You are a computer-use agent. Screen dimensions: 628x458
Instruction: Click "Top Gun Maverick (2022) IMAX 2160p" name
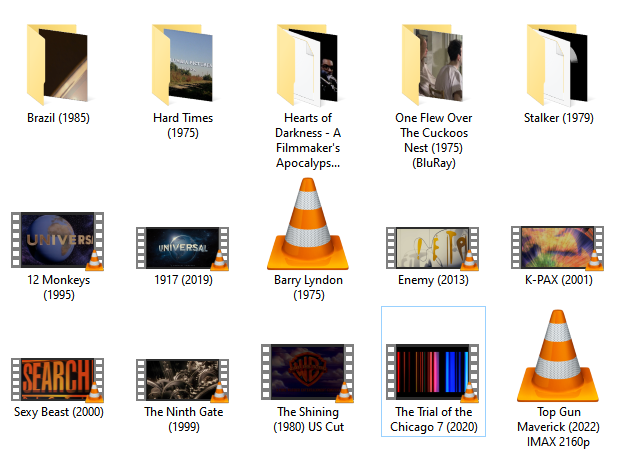coord(558,427)
